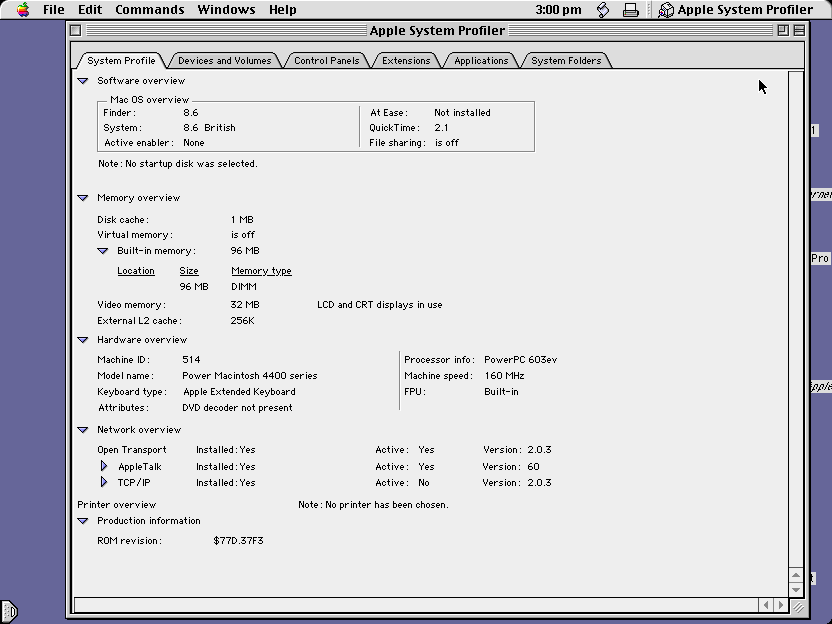Expand the TCP/IP details
Viewport: 832px width, 624px height.
(x=104, y=482)
